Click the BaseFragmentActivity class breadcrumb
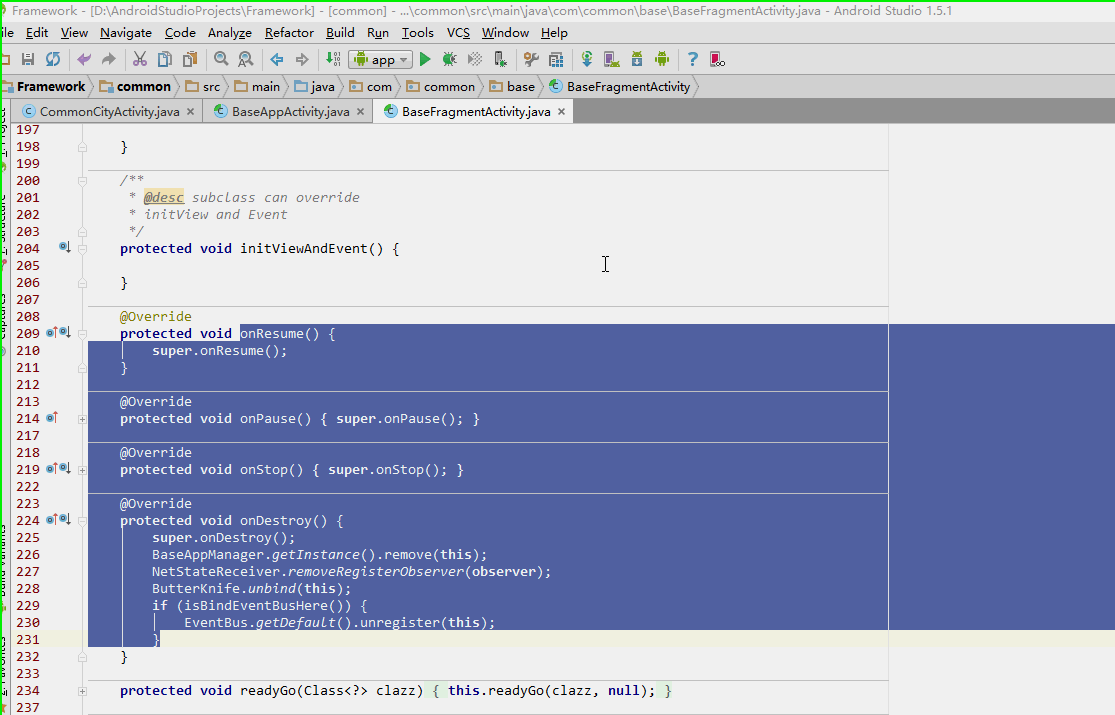The width and height of the screenshot is (1115, 715). [x=619, y=87]
